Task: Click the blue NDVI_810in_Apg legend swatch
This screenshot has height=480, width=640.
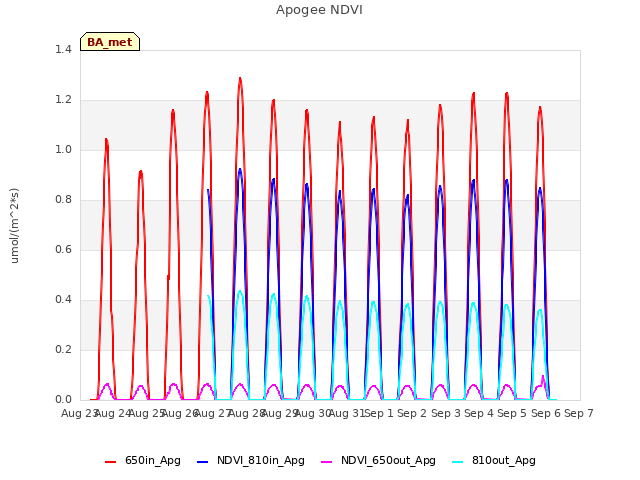Action: click(202, 462)
